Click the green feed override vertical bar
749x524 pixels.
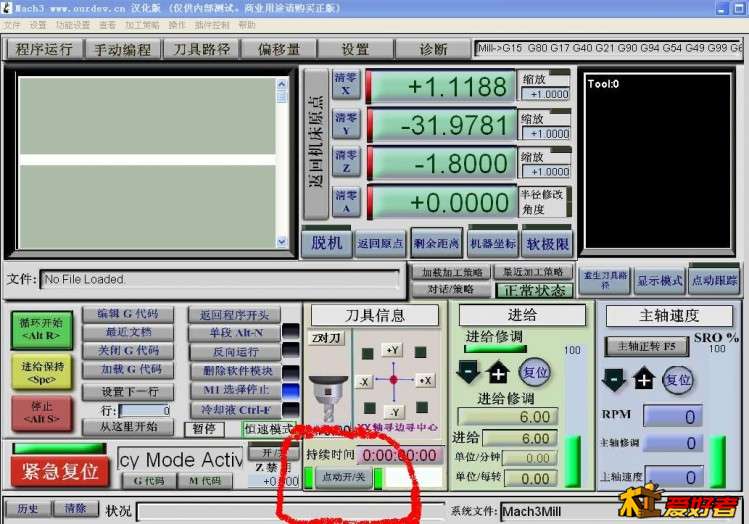(x=572, y=461)
